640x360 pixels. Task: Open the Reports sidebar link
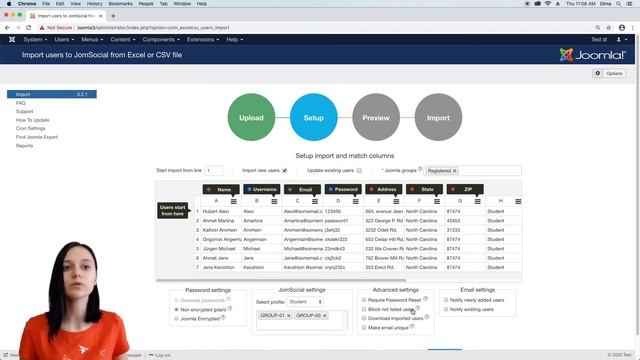24,146
